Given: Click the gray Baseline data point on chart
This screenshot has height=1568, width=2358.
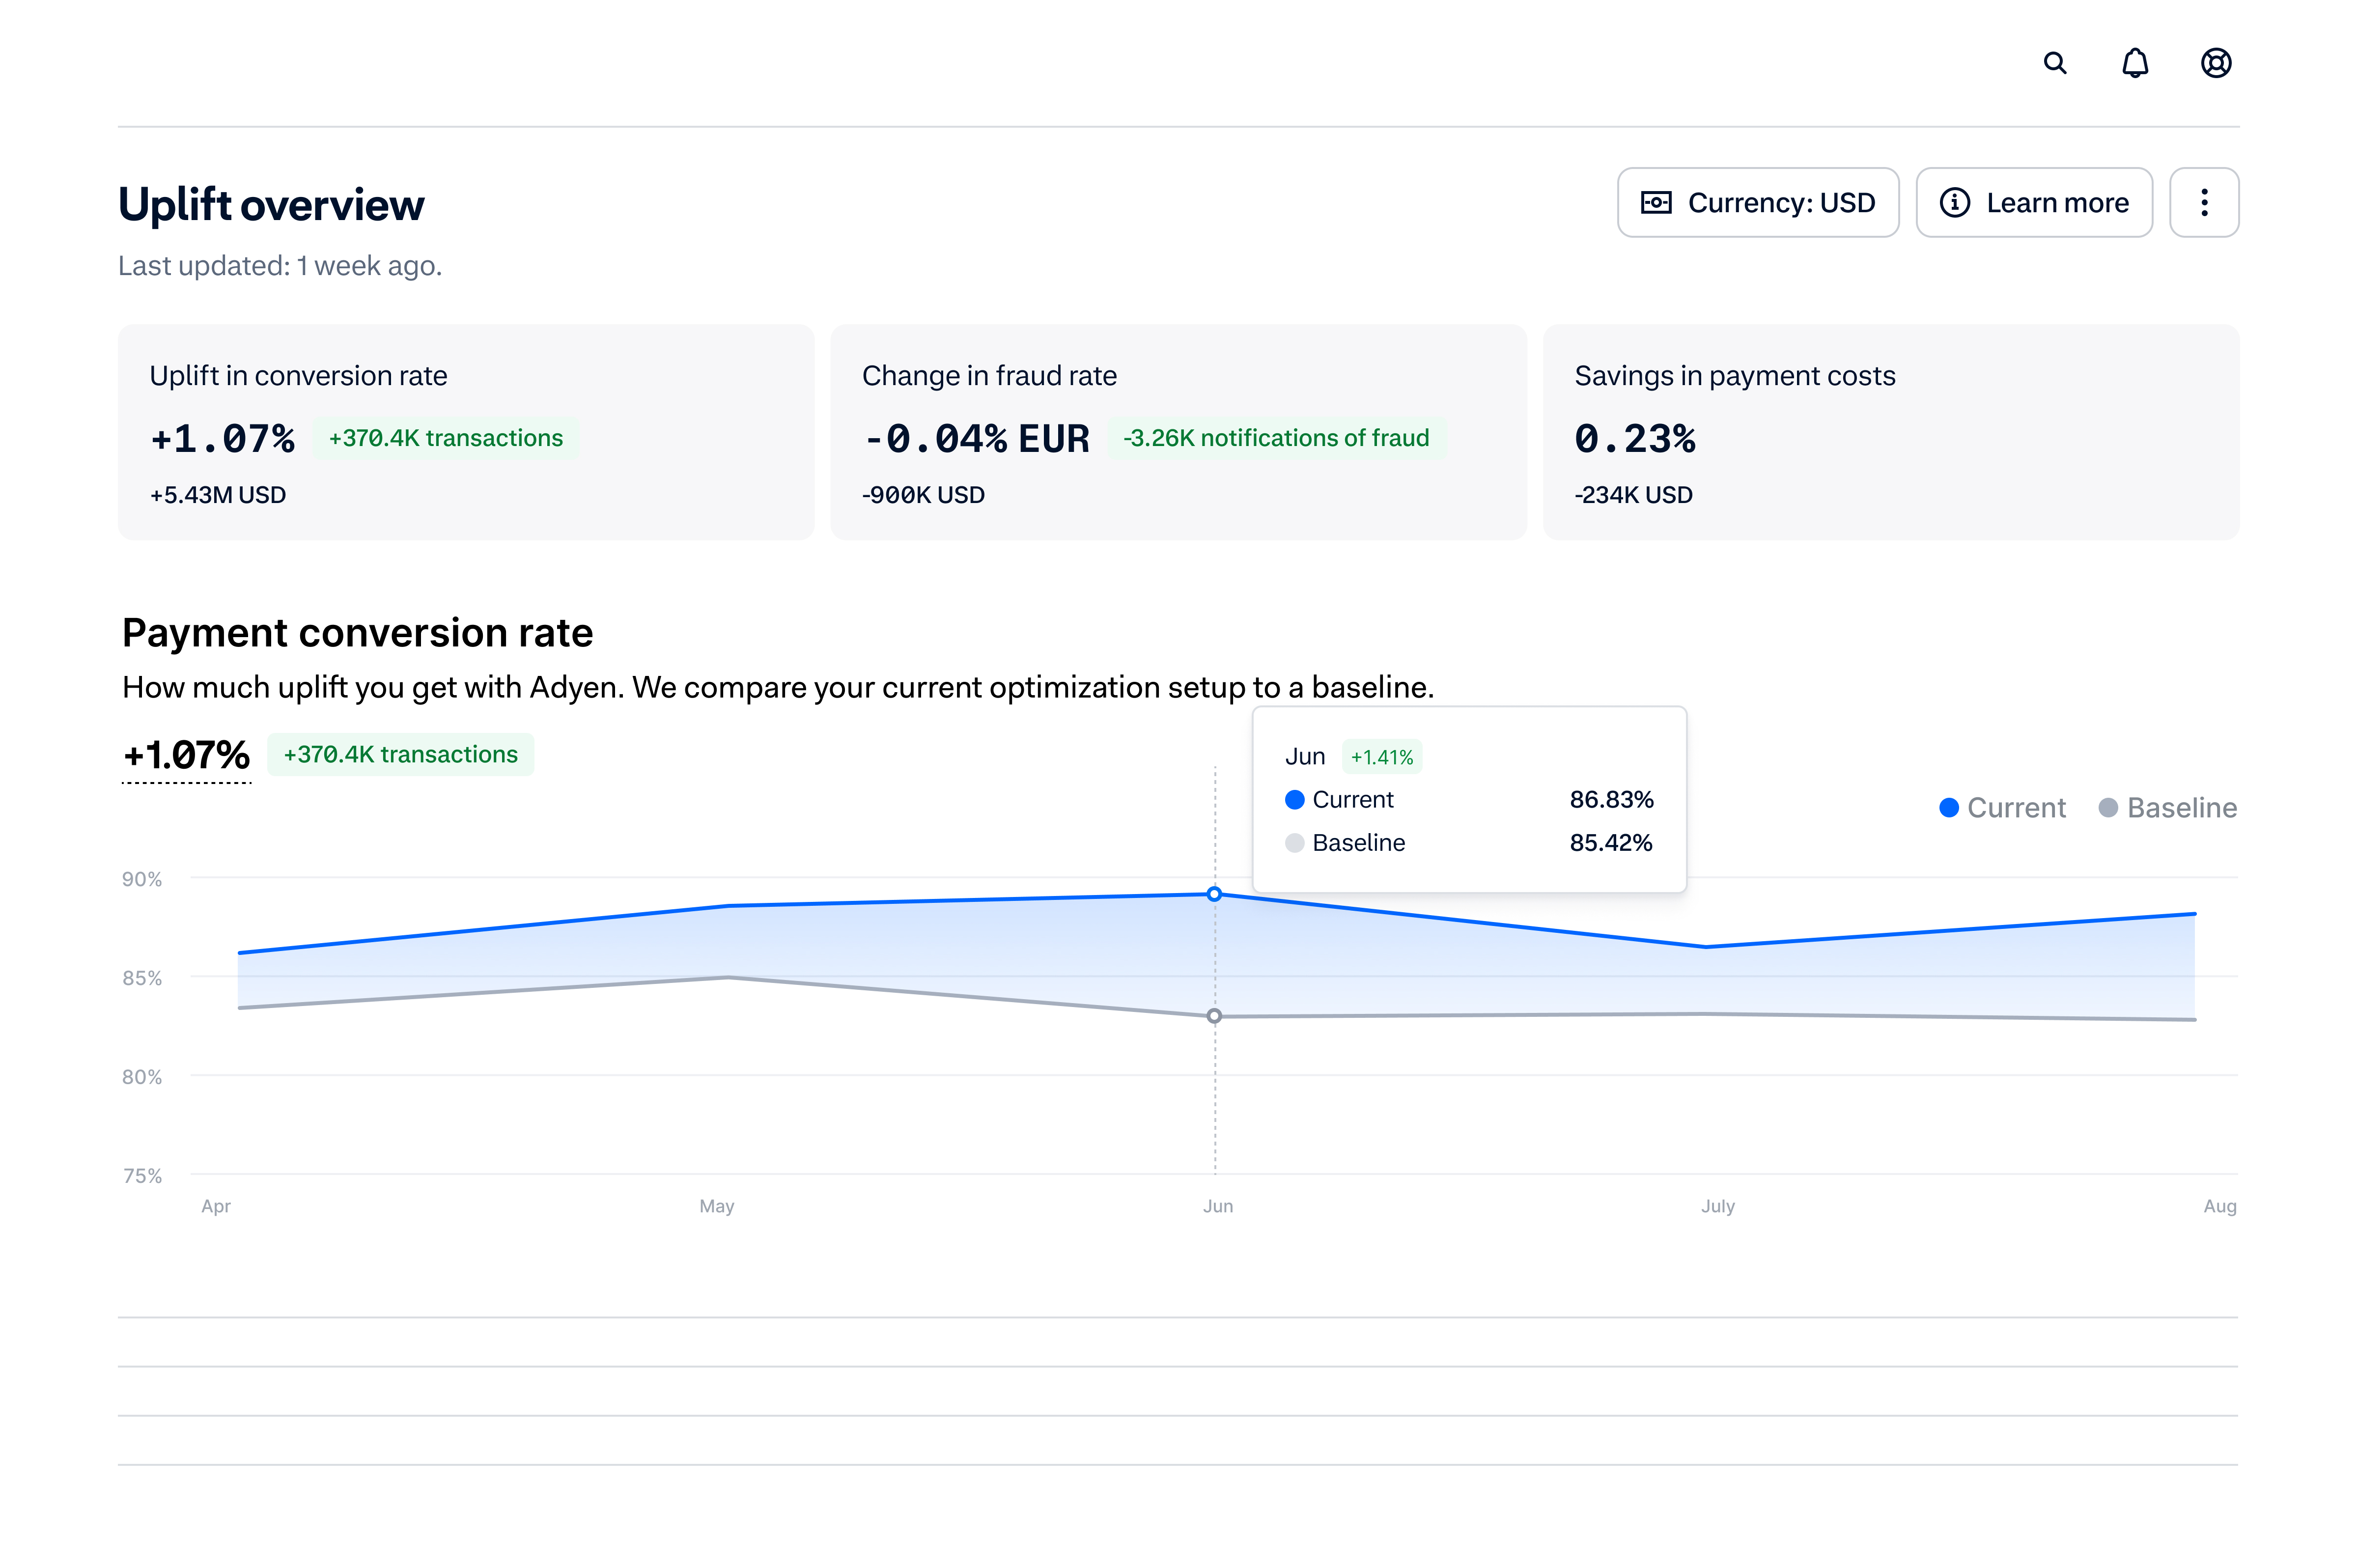Looking at the screenshot, I should click(x=1213, y=1016).
